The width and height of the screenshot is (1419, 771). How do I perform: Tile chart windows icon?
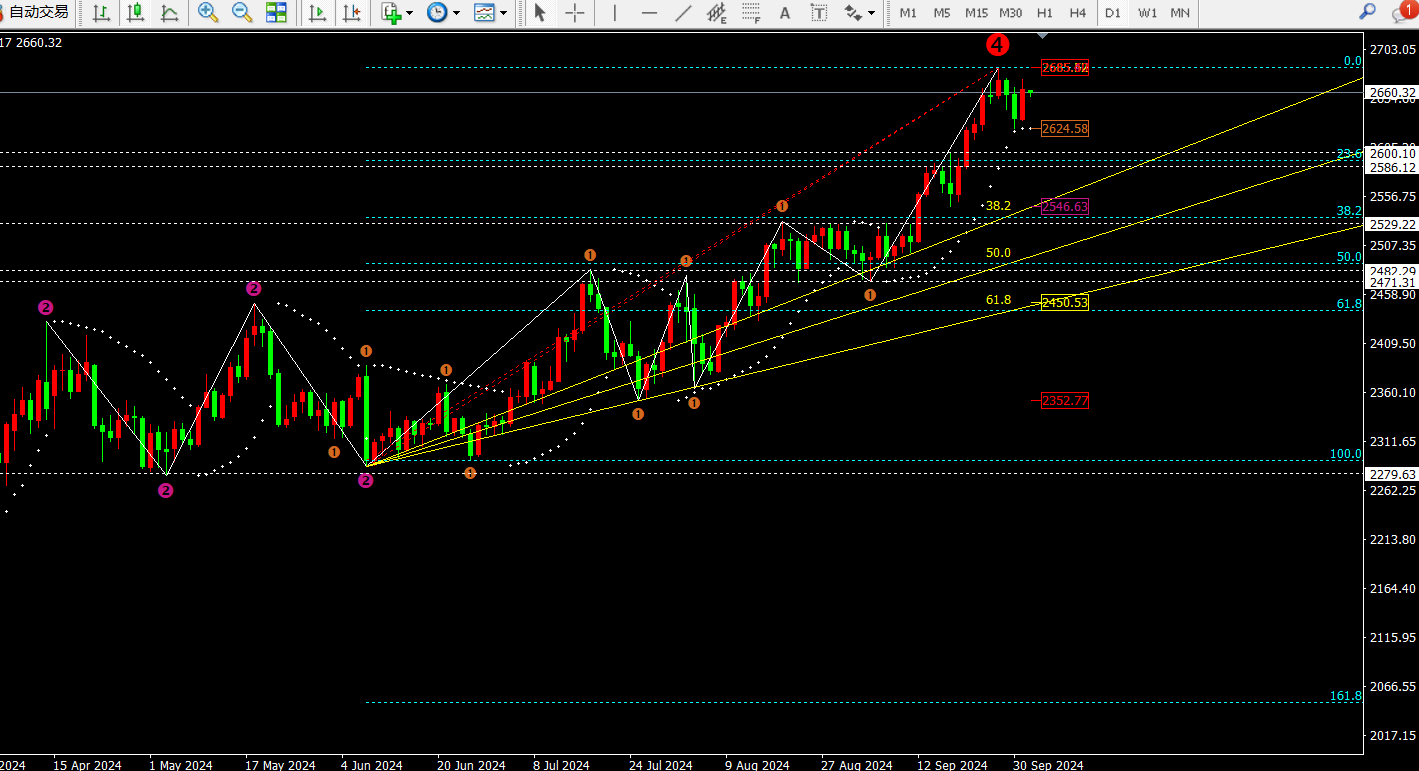[x=276, y=13]
